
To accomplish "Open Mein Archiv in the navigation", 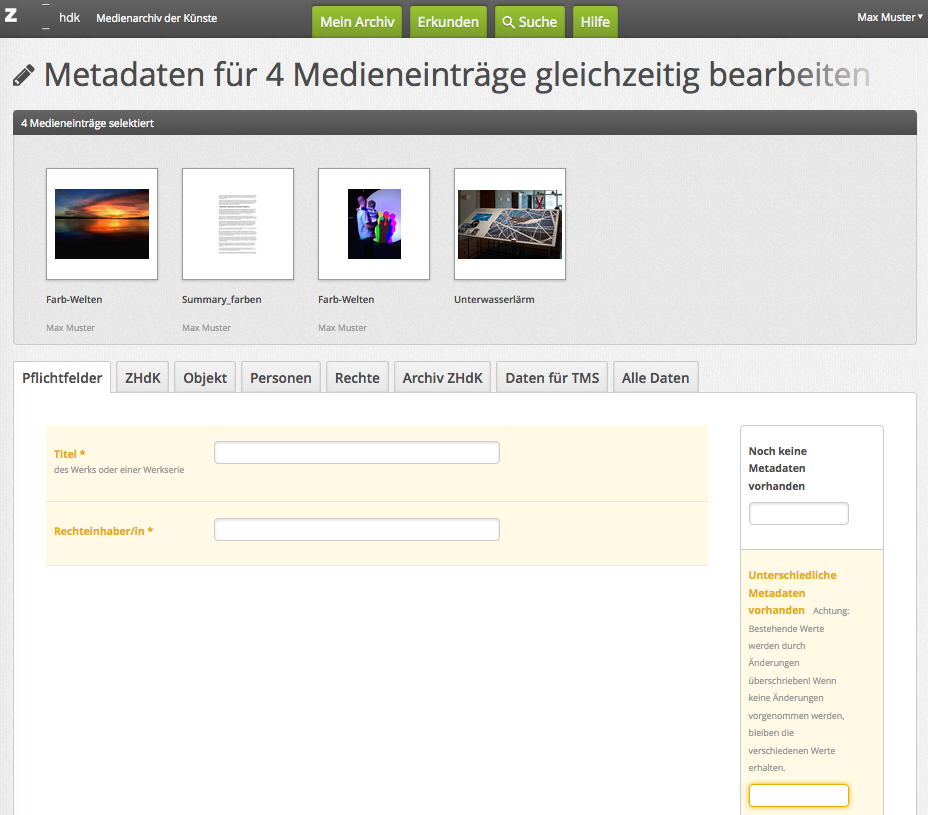I will click(x=357, y=22).
